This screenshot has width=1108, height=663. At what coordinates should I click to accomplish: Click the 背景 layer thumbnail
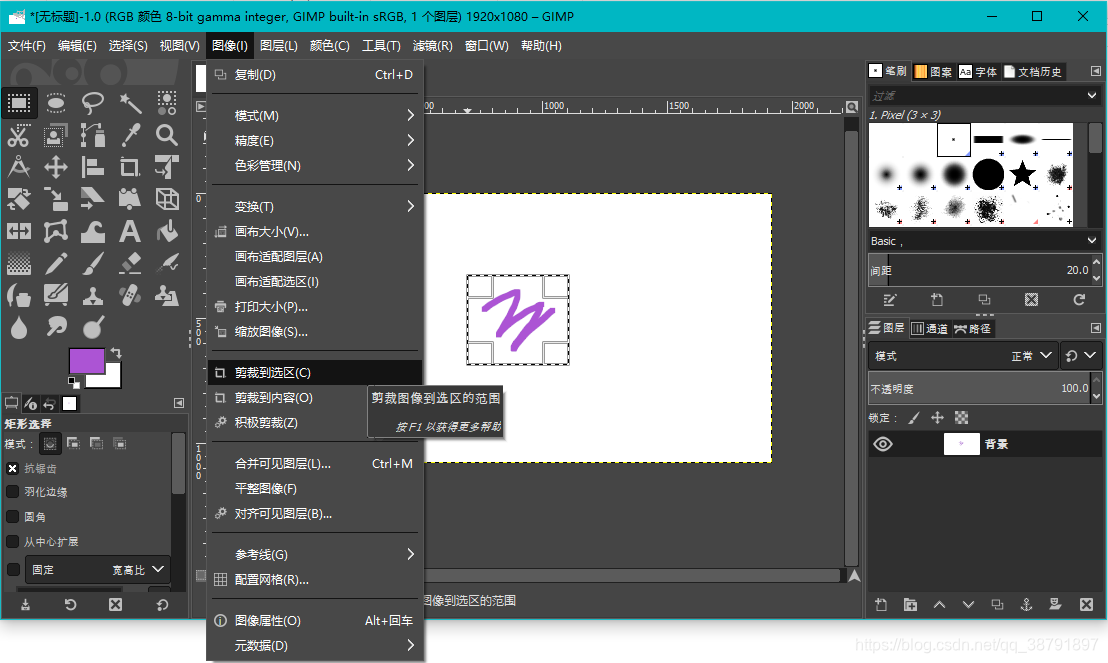(961, 444)
